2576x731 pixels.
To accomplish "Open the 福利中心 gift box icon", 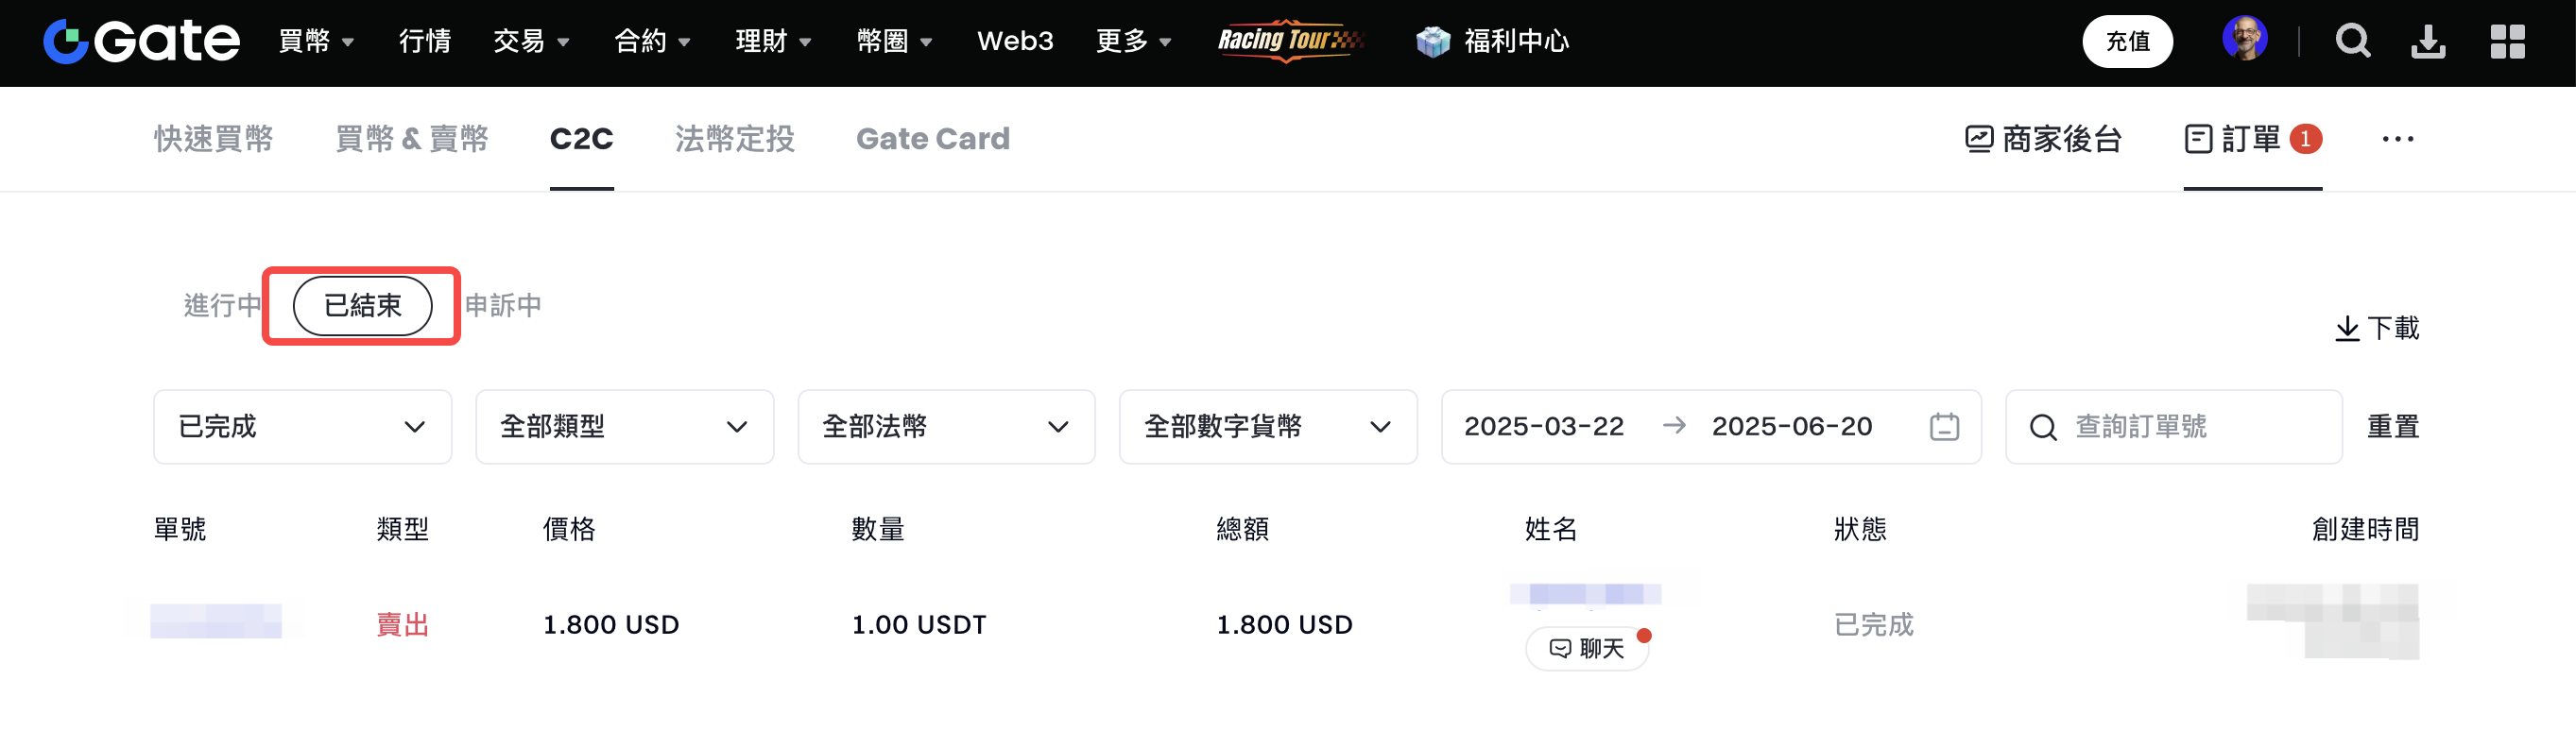I will pyautogui.click(x=1432, y=41).
